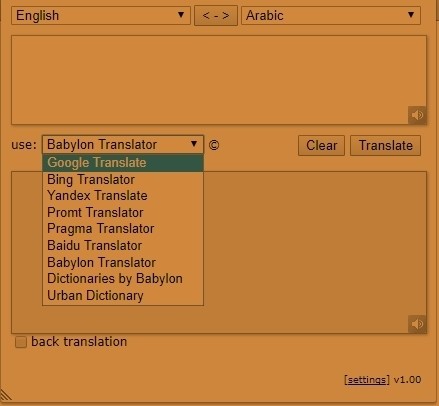This screenshot has width=439, height=406.
Task: Choose Google Translate from the list
Action: tap(123, 163)
